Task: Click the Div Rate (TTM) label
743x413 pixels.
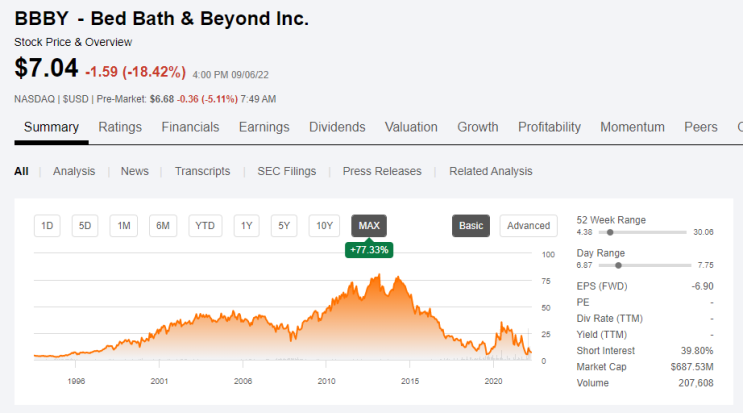Action: click(609, 319)
